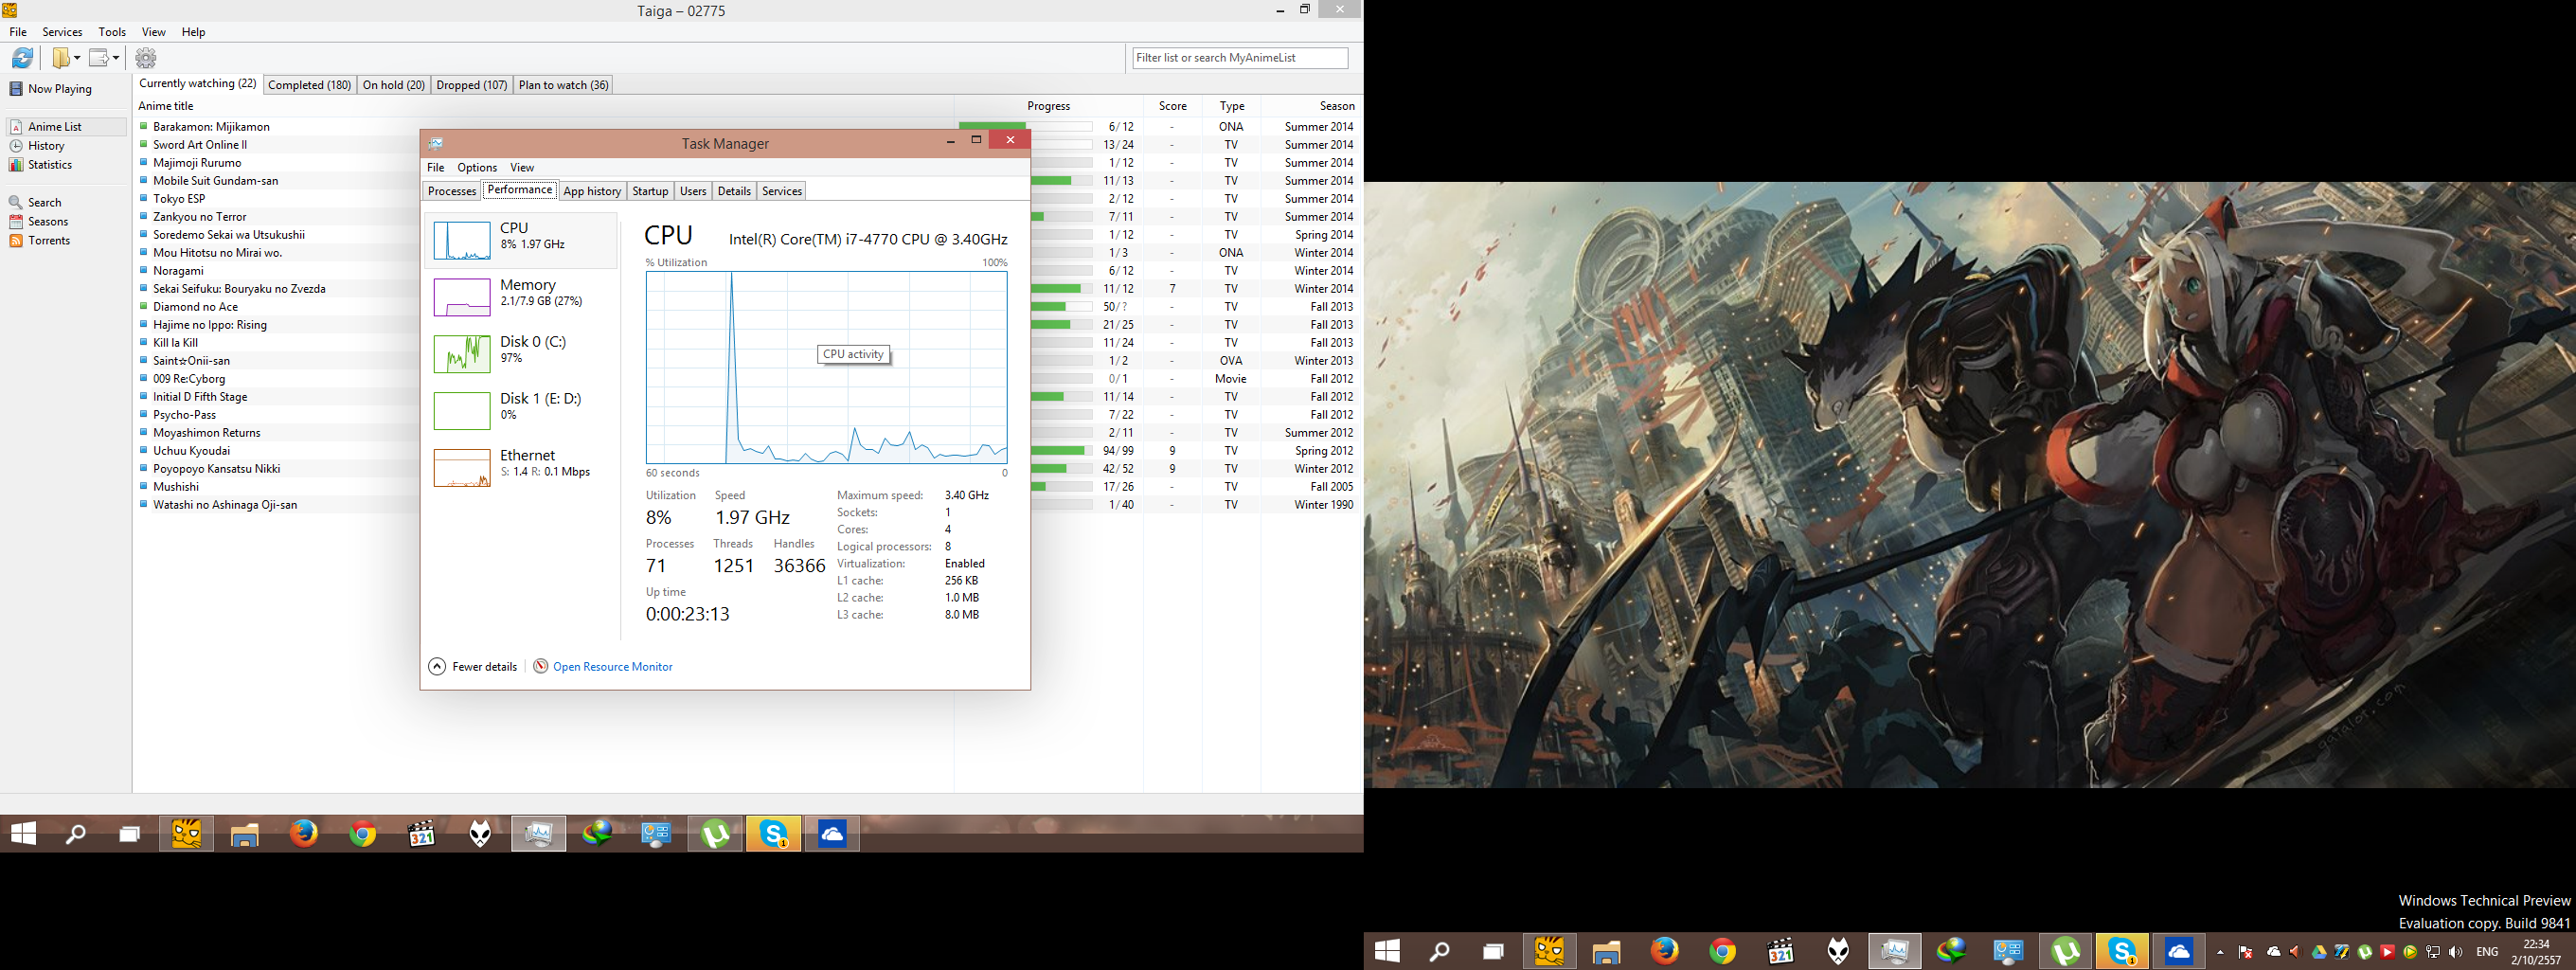Switch to the Plan to watch (36) tab
The width and height of the screenshot is (2576, 970).
click(x=564, y=85)
